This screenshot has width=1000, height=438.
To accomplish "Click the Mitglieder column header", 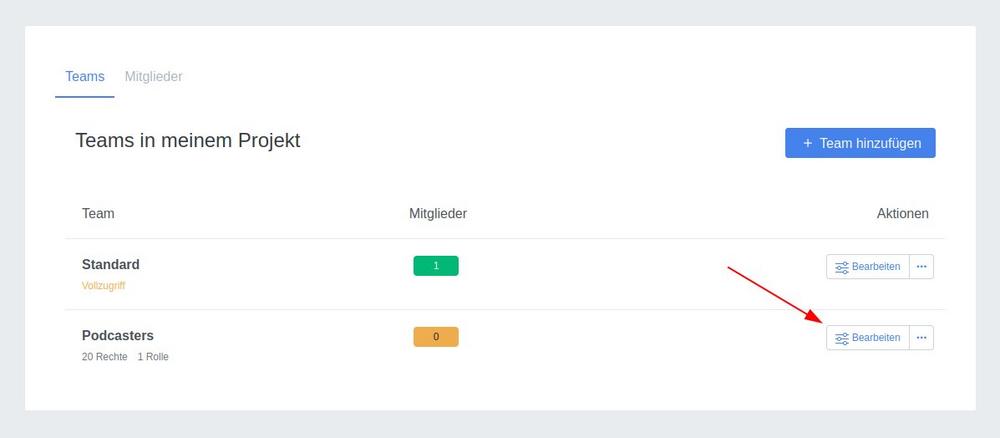I will tap(438, 214).
